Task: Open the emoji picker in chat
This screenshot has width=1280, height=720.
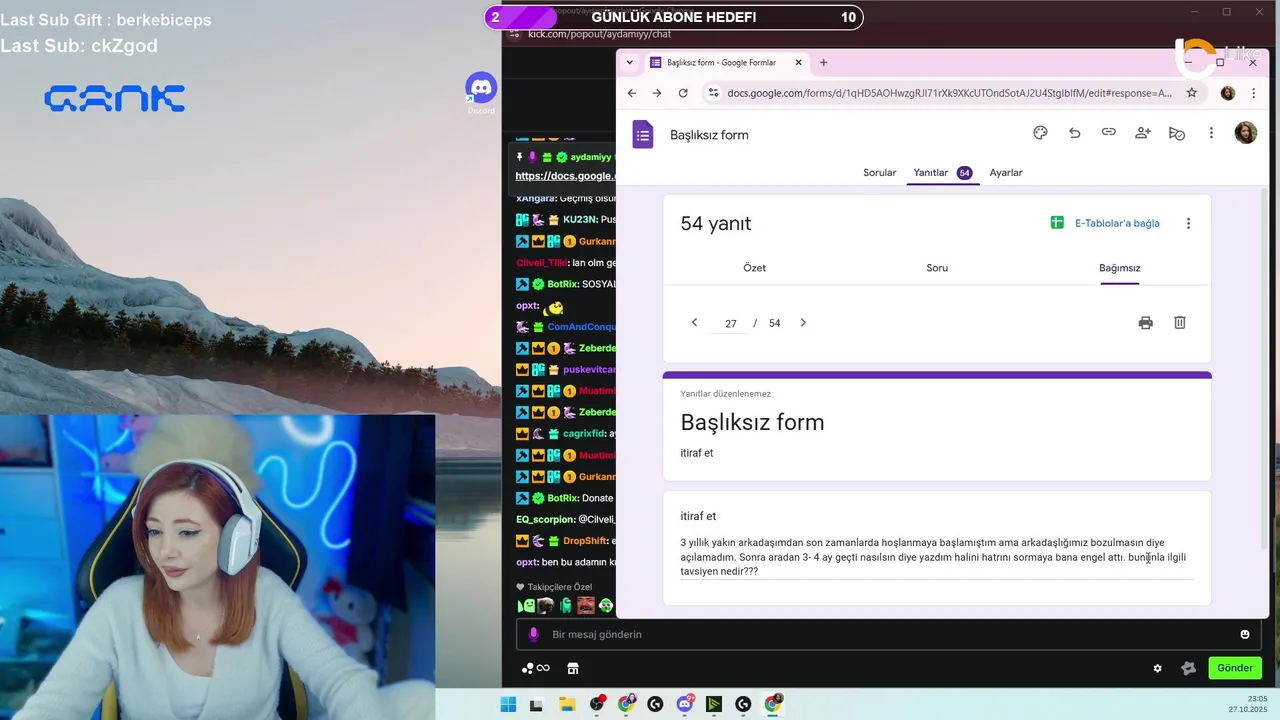Action: pyautogui.click(x=1245, y=634)
